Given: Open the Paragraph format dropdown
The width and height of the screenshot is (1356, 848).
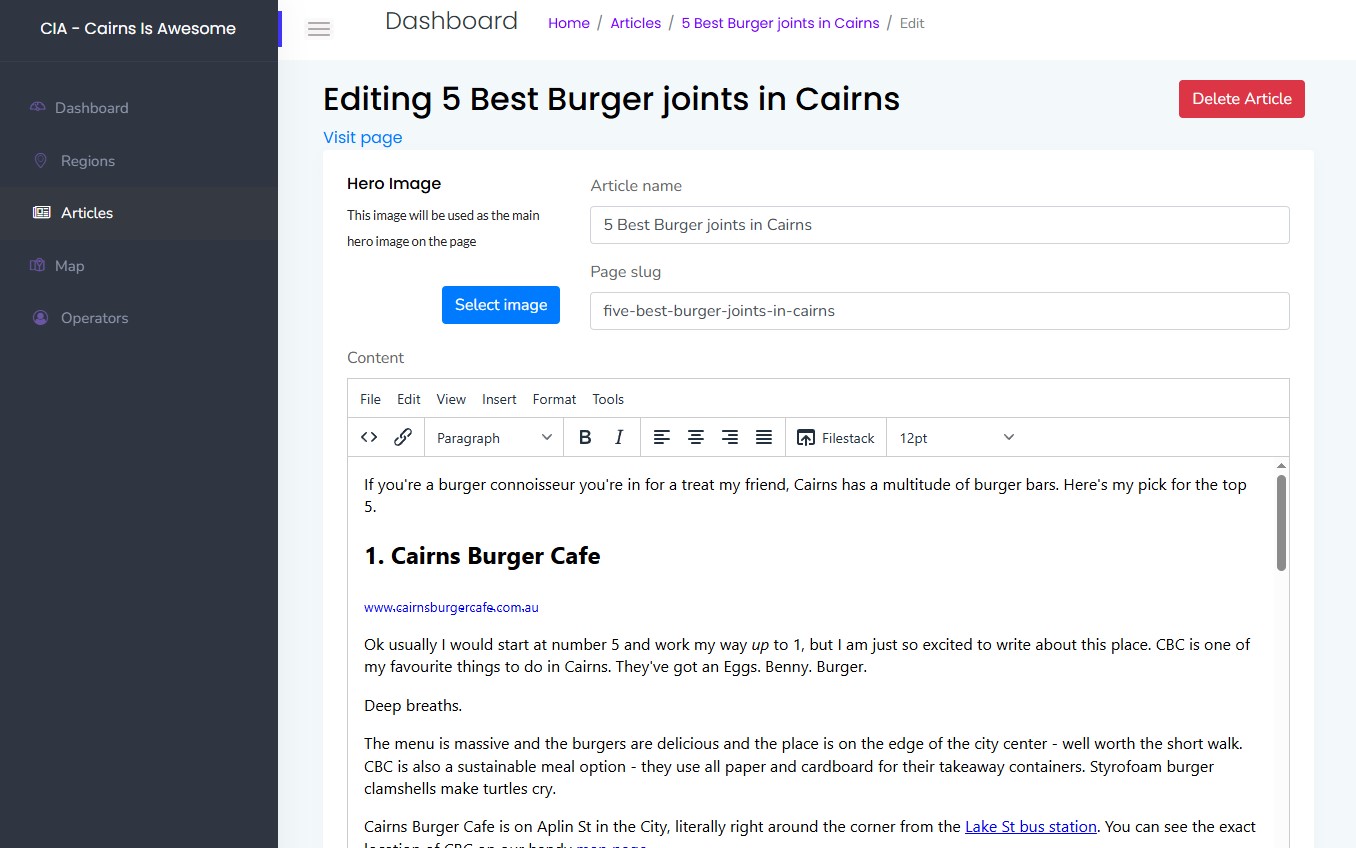Looking at the screenshot, I should pyautogui.click(x=494, y=438).
